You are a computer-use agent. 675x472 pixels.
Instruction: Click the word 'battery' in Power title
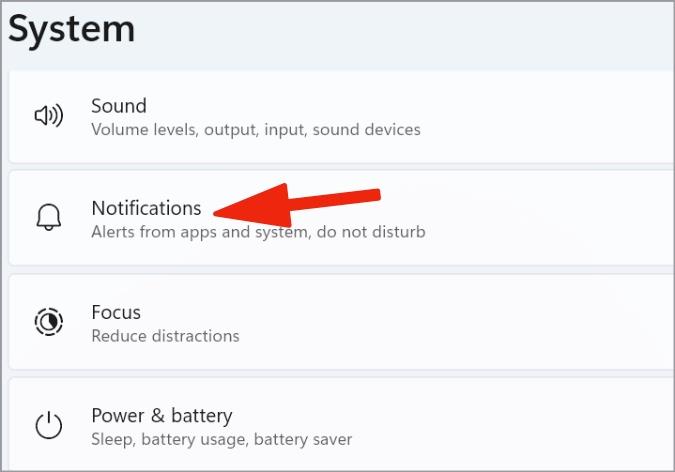point(202,417)
